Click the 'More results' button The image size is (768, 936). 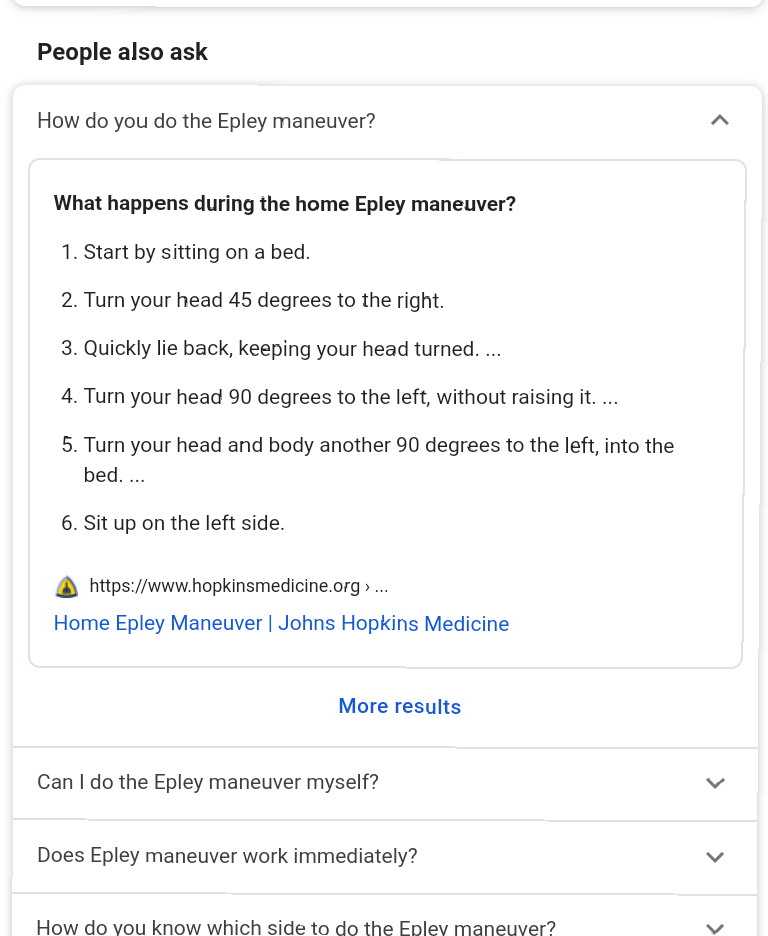(399, 706)
